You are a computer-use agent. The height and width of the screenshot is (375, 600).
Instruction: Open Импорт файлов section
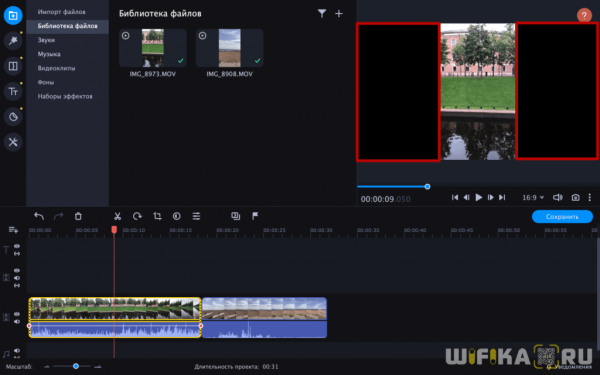point(62,12)
